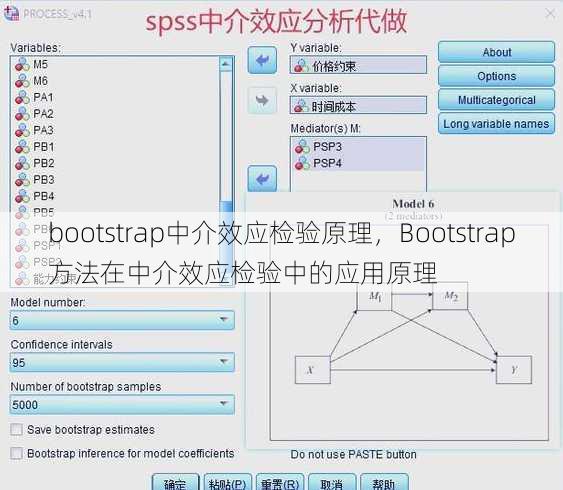Click Long variable names button
The image size is (563, 490).
(x=496, y=124)
